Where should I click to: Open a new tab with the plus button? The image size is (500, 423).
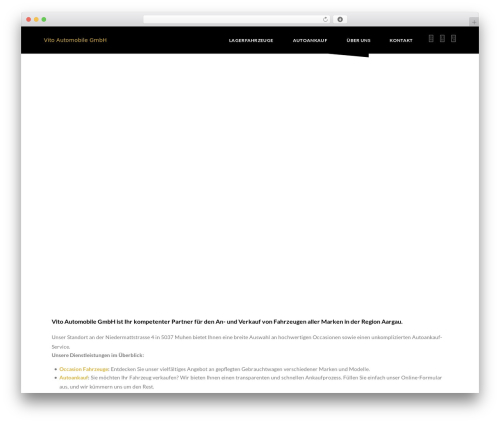474,22
